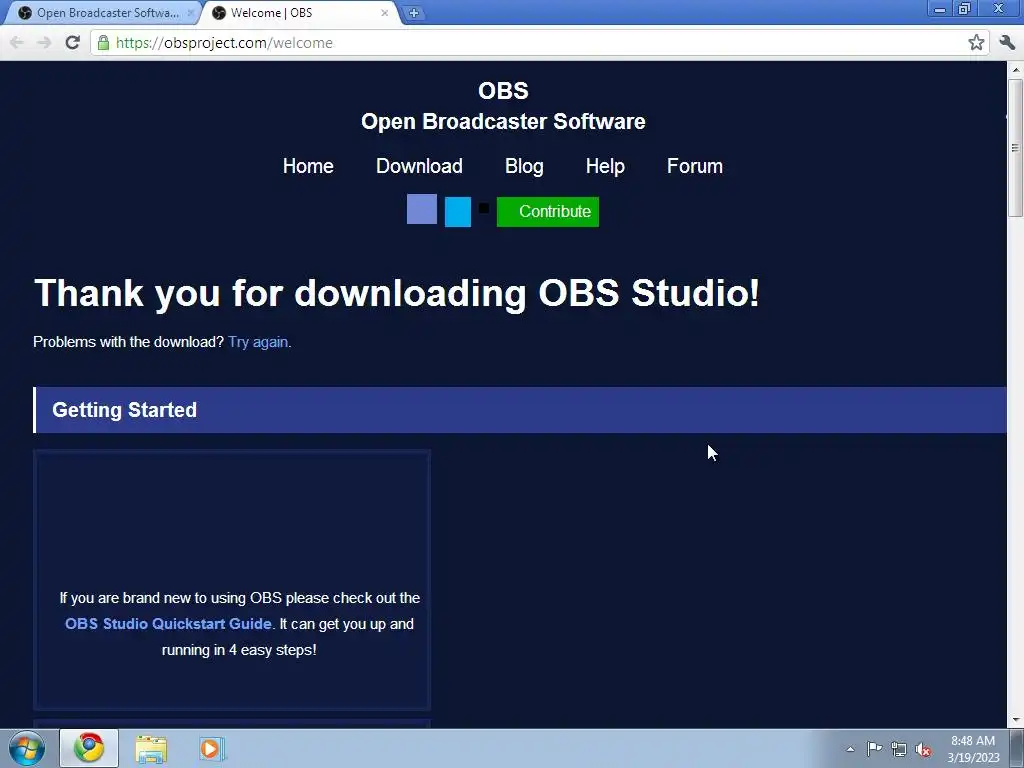Click the Try again download link
This screenshot has width=1024, height=768.
[258, 342]
